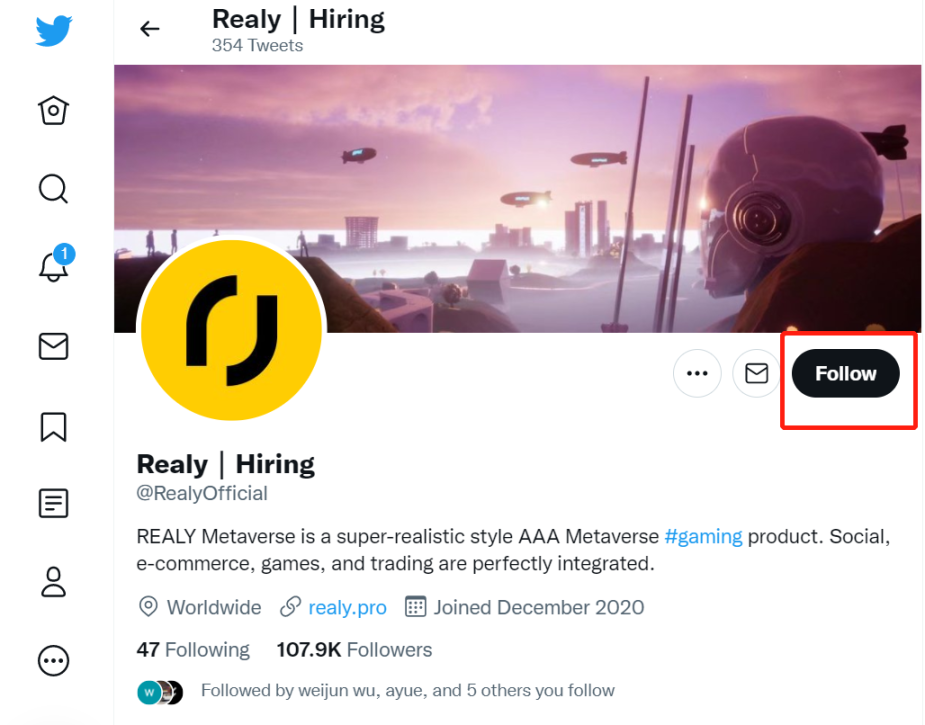Click the Twitter bird logo

[x=54, y=30]
